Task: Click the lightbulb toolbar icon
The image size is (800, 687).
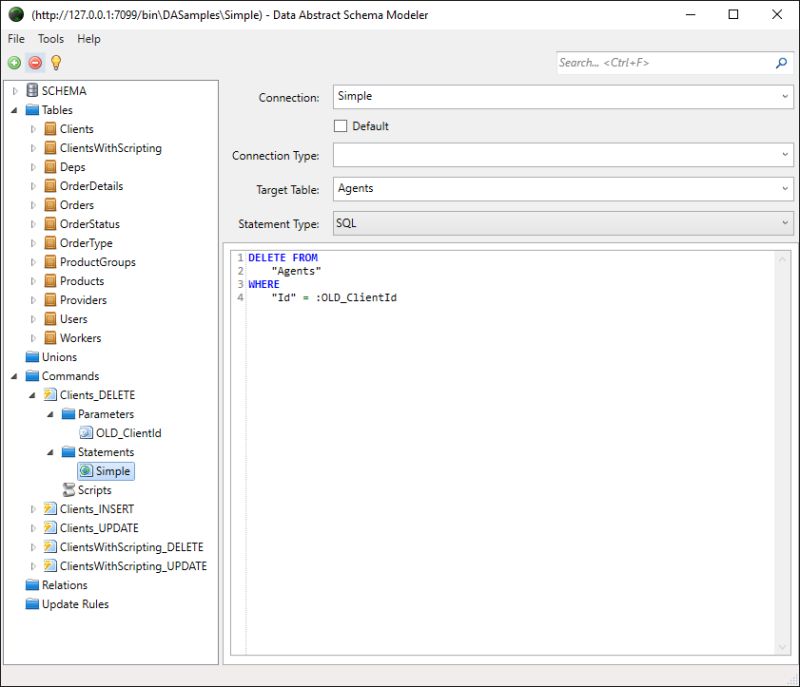Action: pos(56,62)
